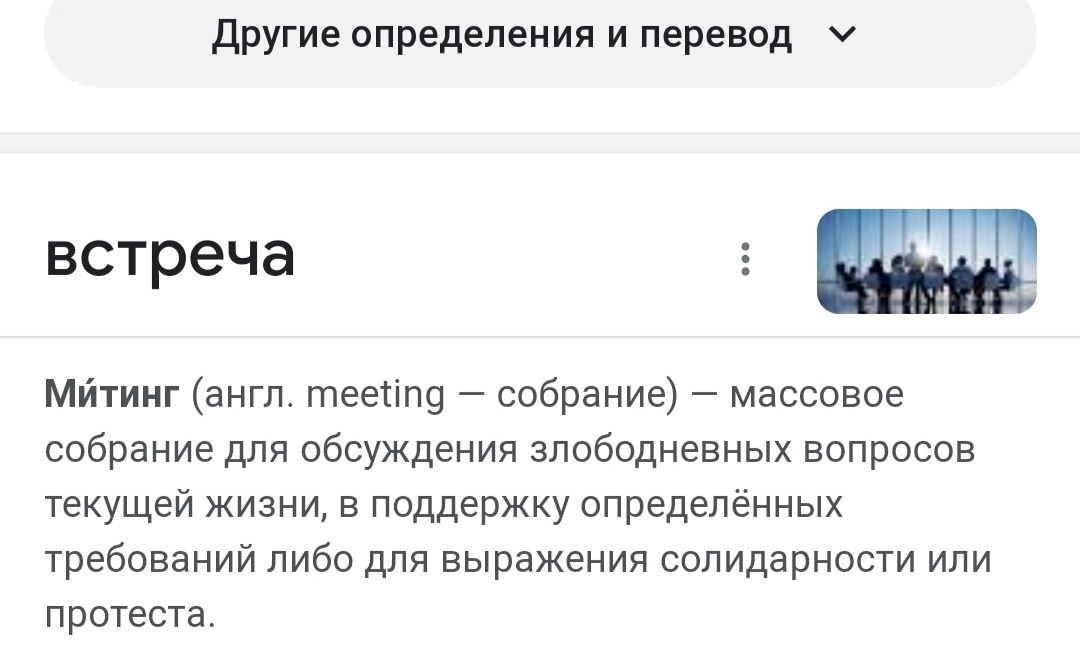Expand Другие определения и перевод

(x=540, y=36)
